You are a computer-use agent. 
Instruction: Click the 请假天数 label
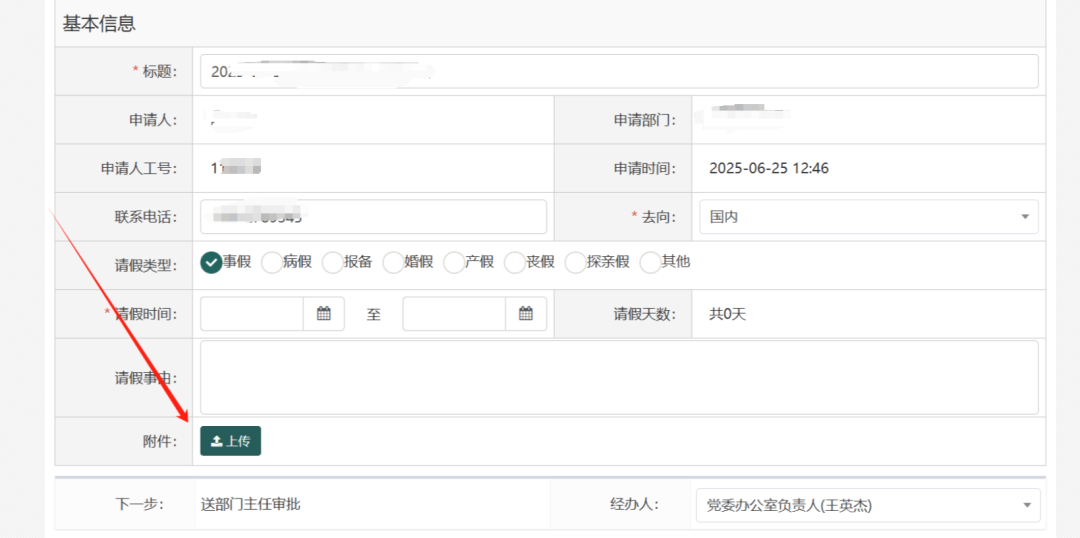(x=645, y=315)
